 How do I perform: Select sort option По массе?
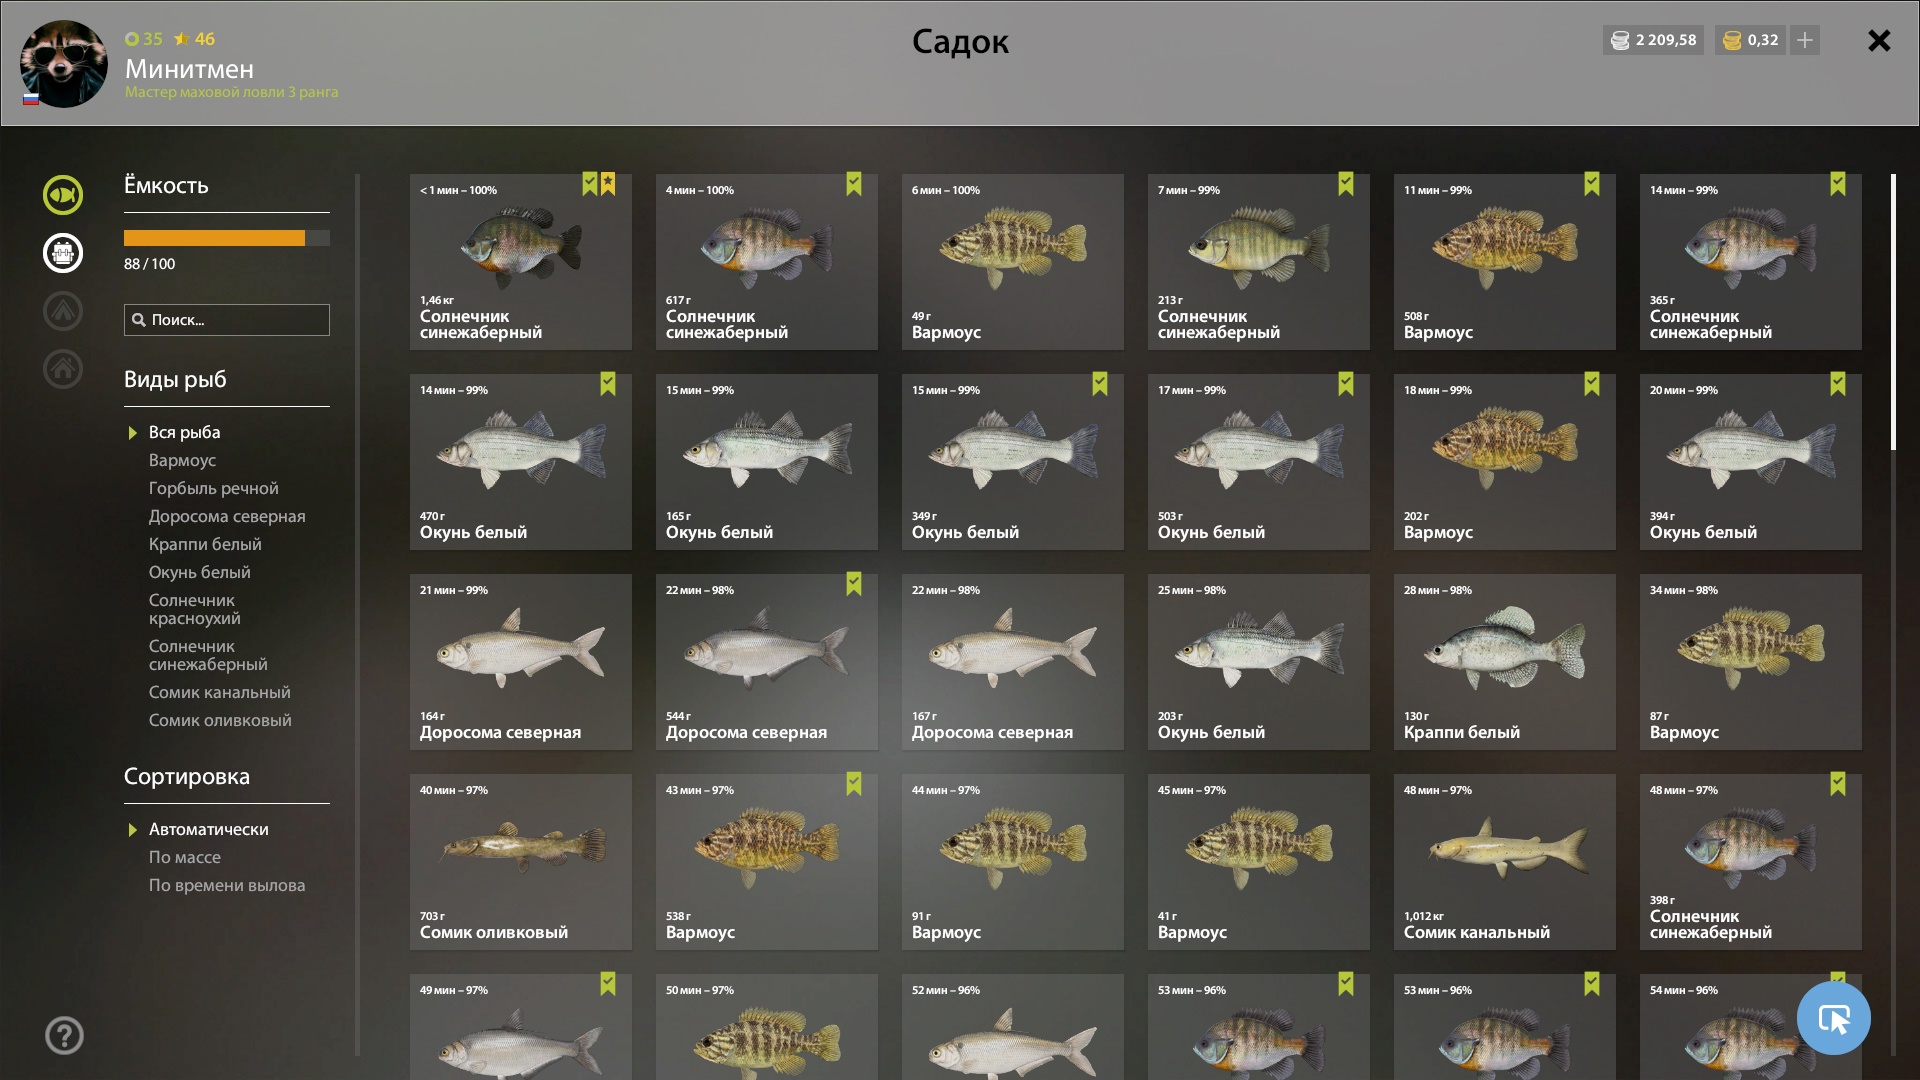coord(185,857)
